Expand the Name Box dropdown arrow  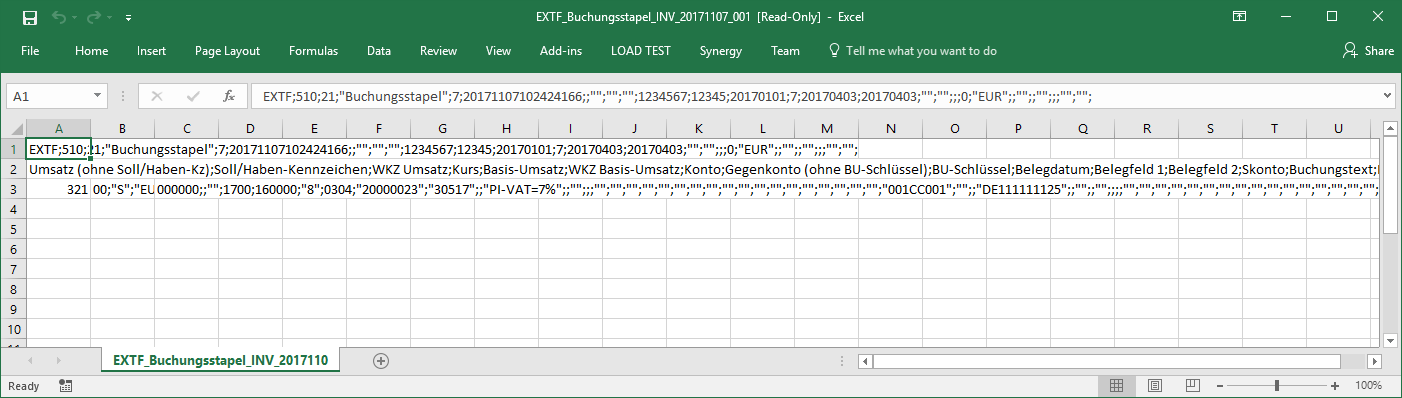click(98, 96)
